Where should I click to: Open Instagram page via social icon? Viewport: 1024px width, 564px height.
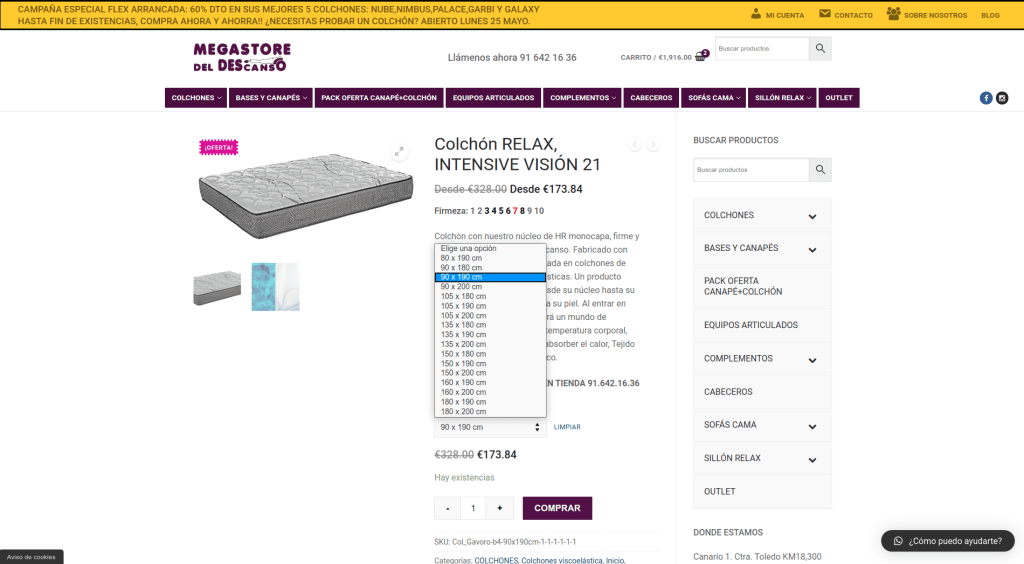pos(1002,98)
